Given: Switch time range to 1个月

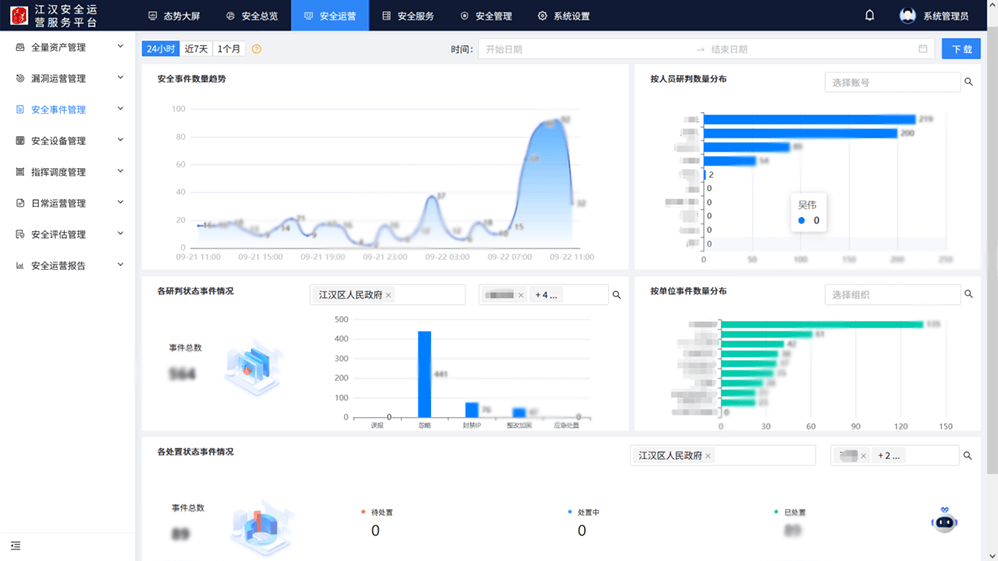Looking at the screenshot, I should pos(229,49).
